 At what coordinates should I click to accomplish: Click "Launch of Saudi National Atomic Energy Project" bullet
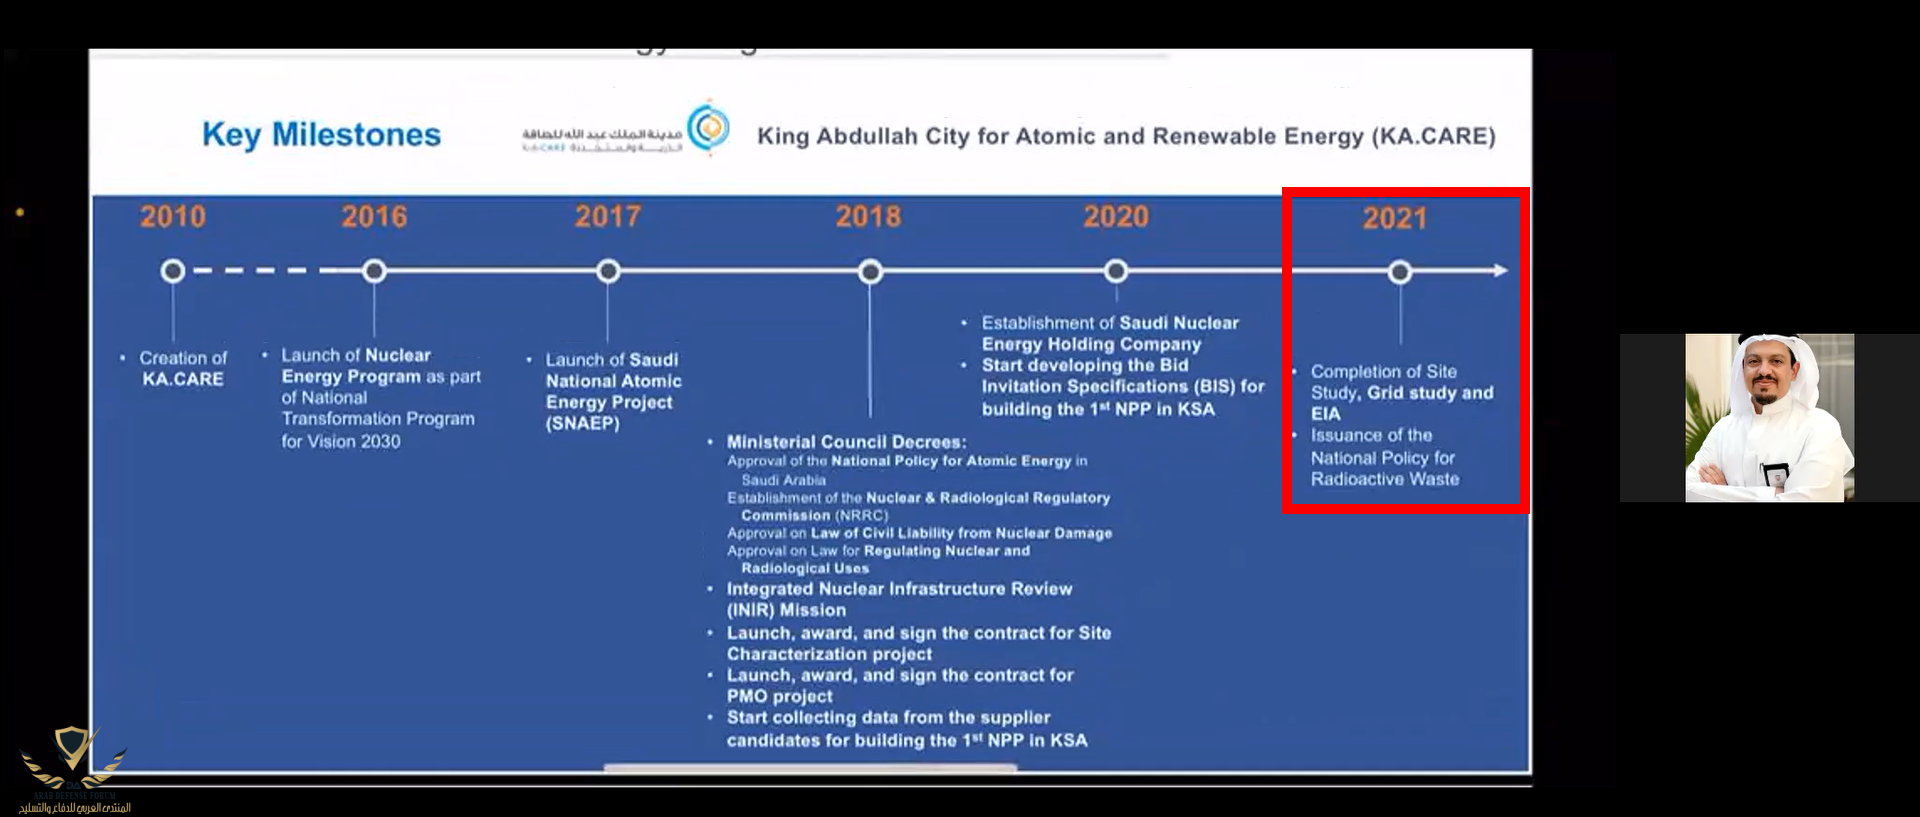click(605, 391)
